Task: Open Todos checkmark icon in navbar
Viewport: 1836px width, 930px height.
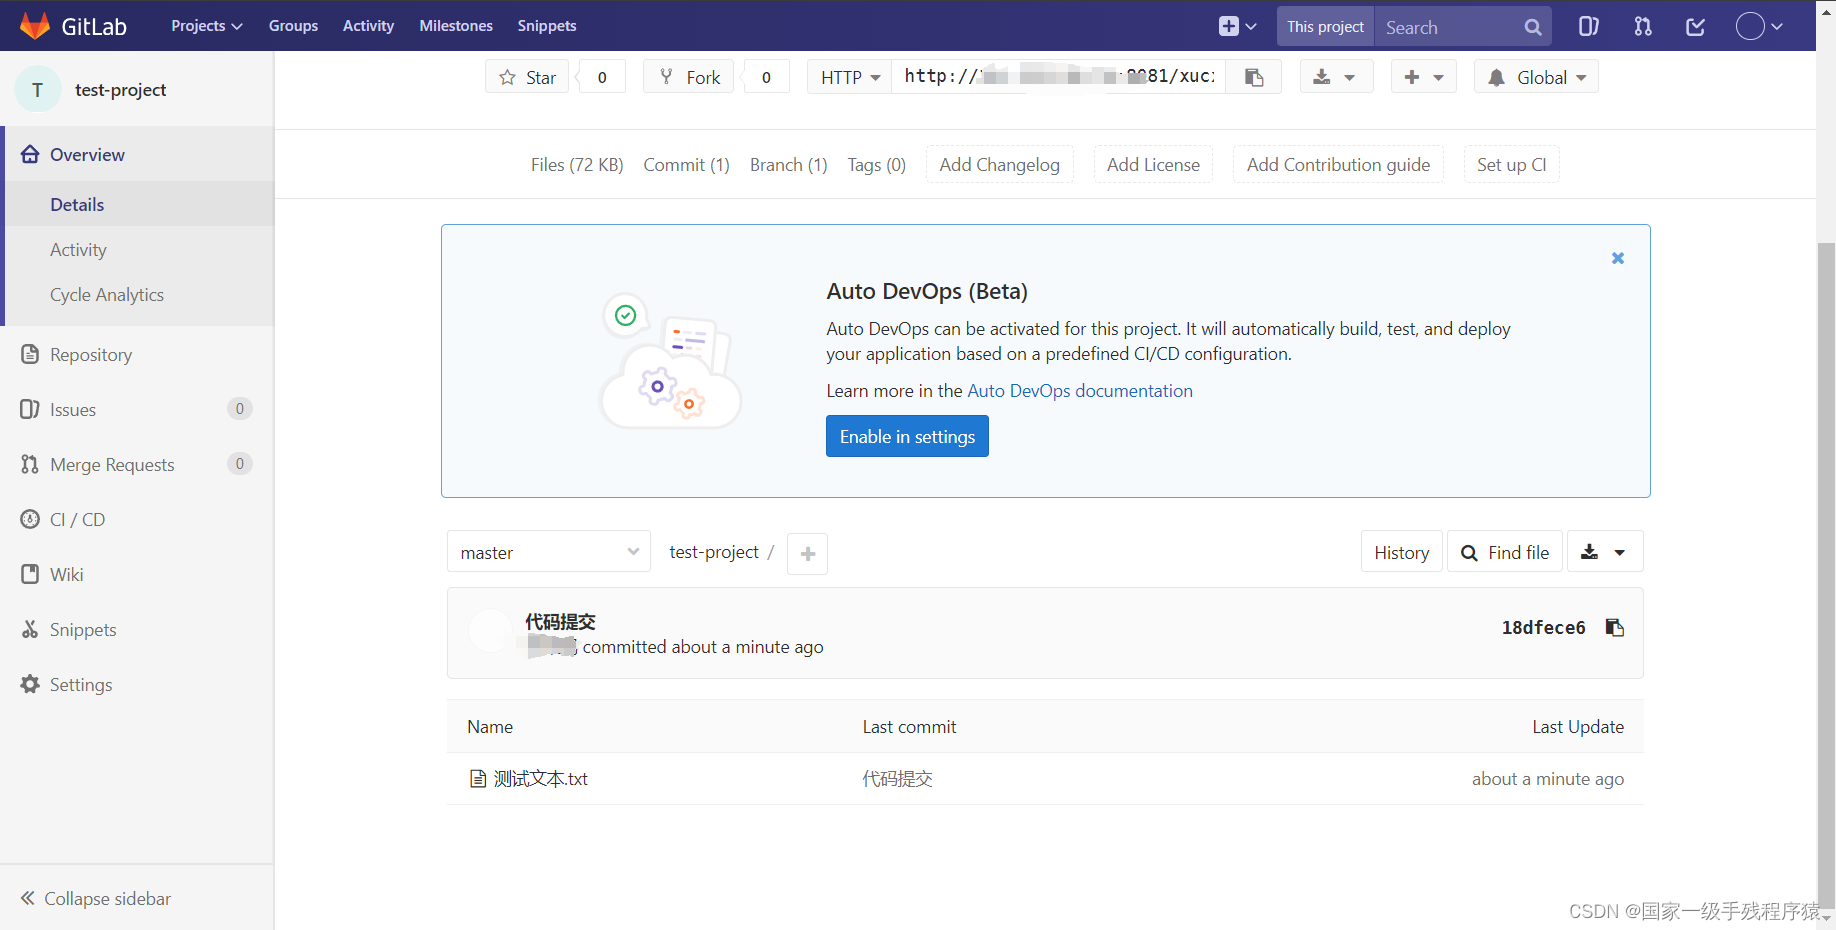Action: tap(1696, 27)
